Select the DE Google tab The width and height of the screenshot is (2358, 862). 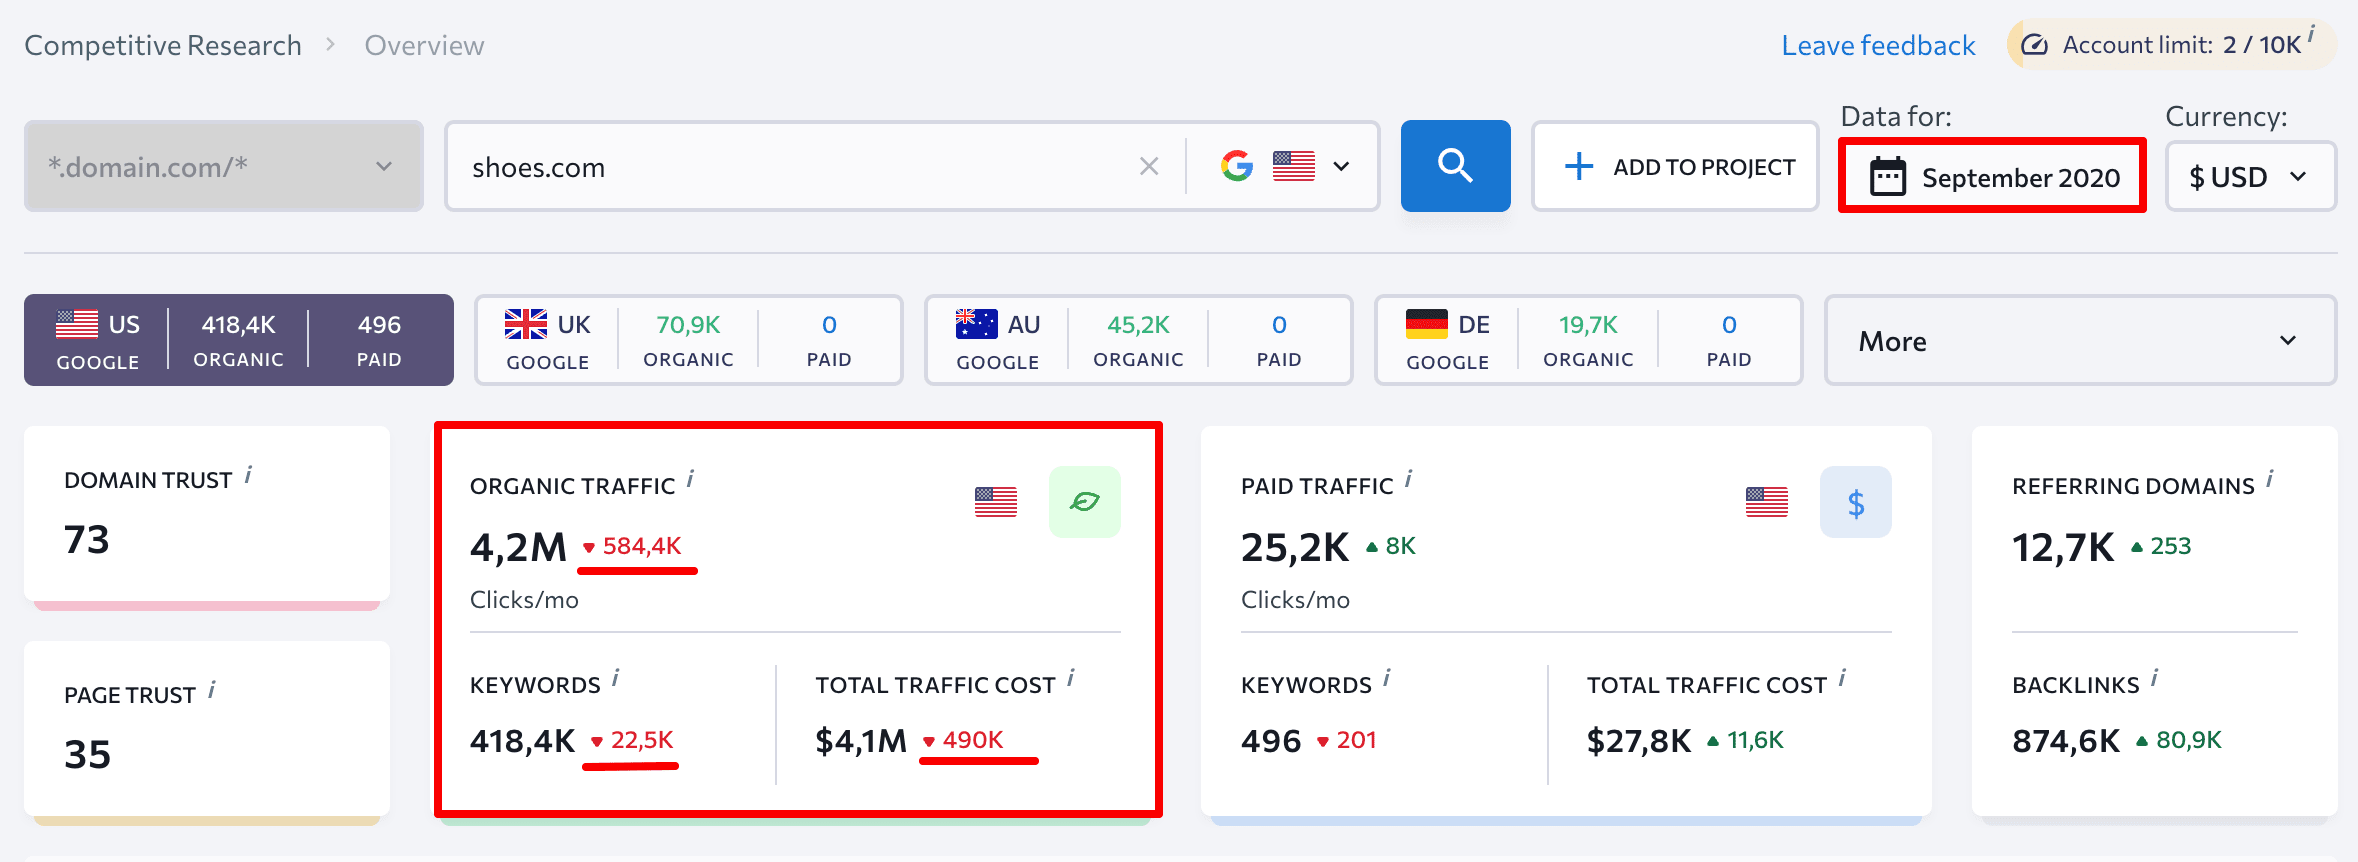[1589, 340]
